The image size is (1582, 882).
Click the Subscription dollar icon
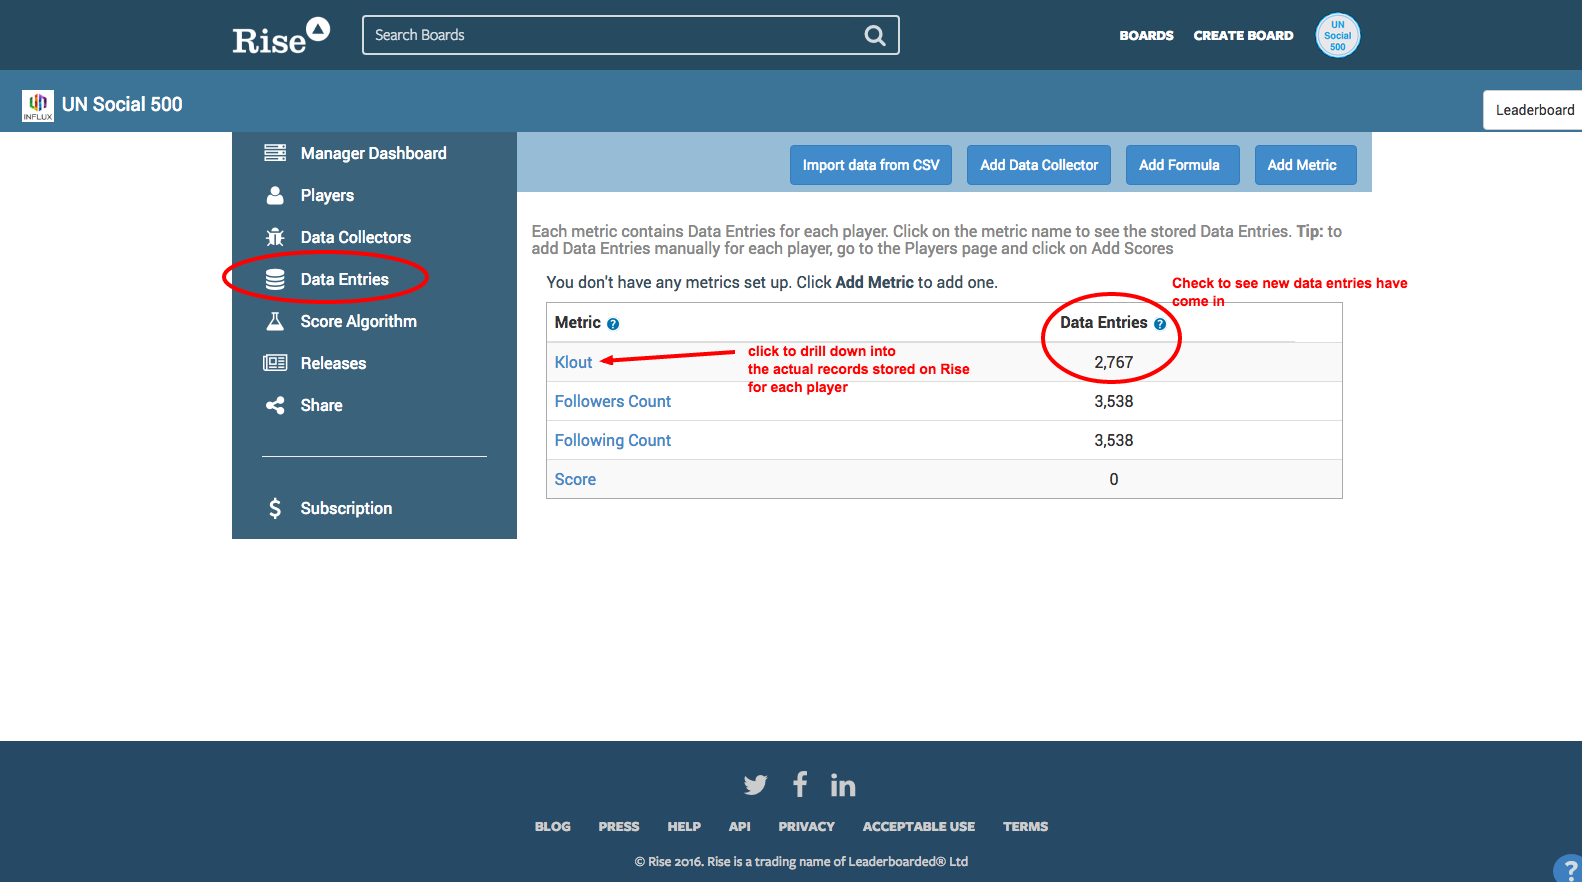(x=275, y=508)
